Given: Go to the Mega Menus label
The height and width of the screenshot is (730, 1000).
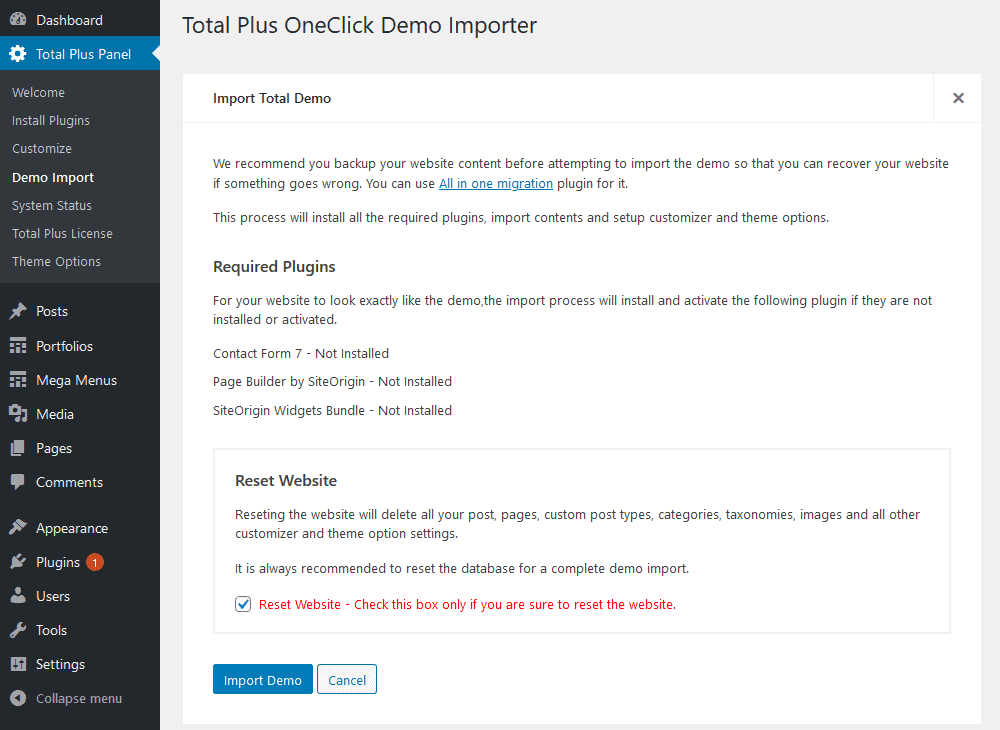Looking at the screenshot, I should coord(77,380).
